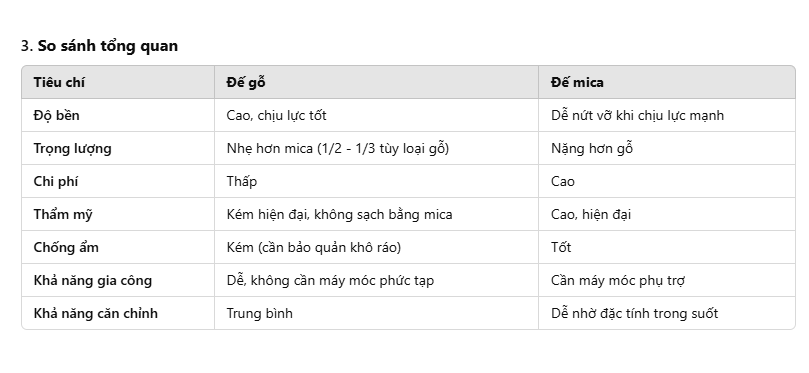809x373 pixels.
Task: Click 'Dễ nứt vỡ khi chịu lực mạnh' cell
Action: (637, 115)
